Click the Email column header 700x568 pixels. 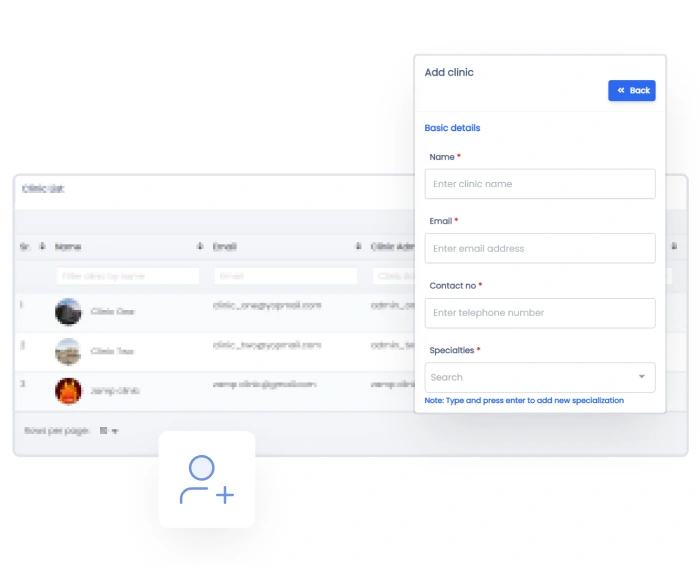click(224, 246)
